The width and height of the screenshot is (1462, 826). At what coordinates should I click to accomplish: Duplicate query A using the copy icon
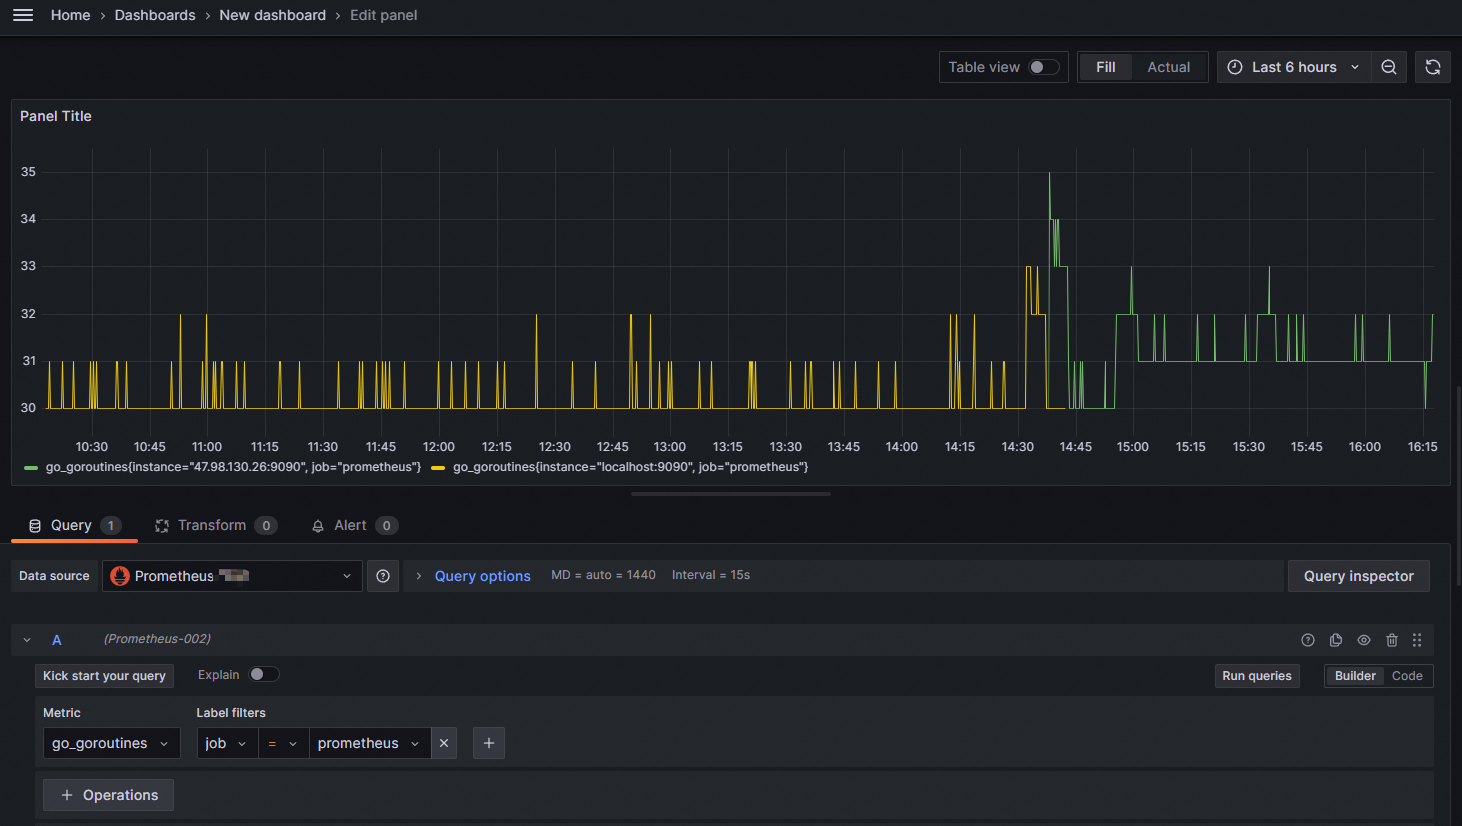click(x=1336, y=640)
